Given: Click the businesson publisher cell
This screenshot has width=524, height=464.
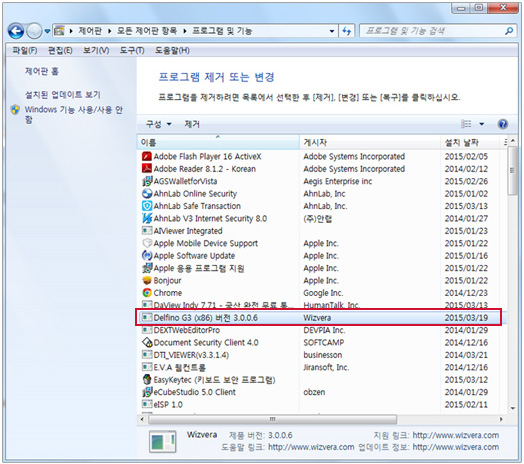Looking at the screenshot, I should 323,355.
